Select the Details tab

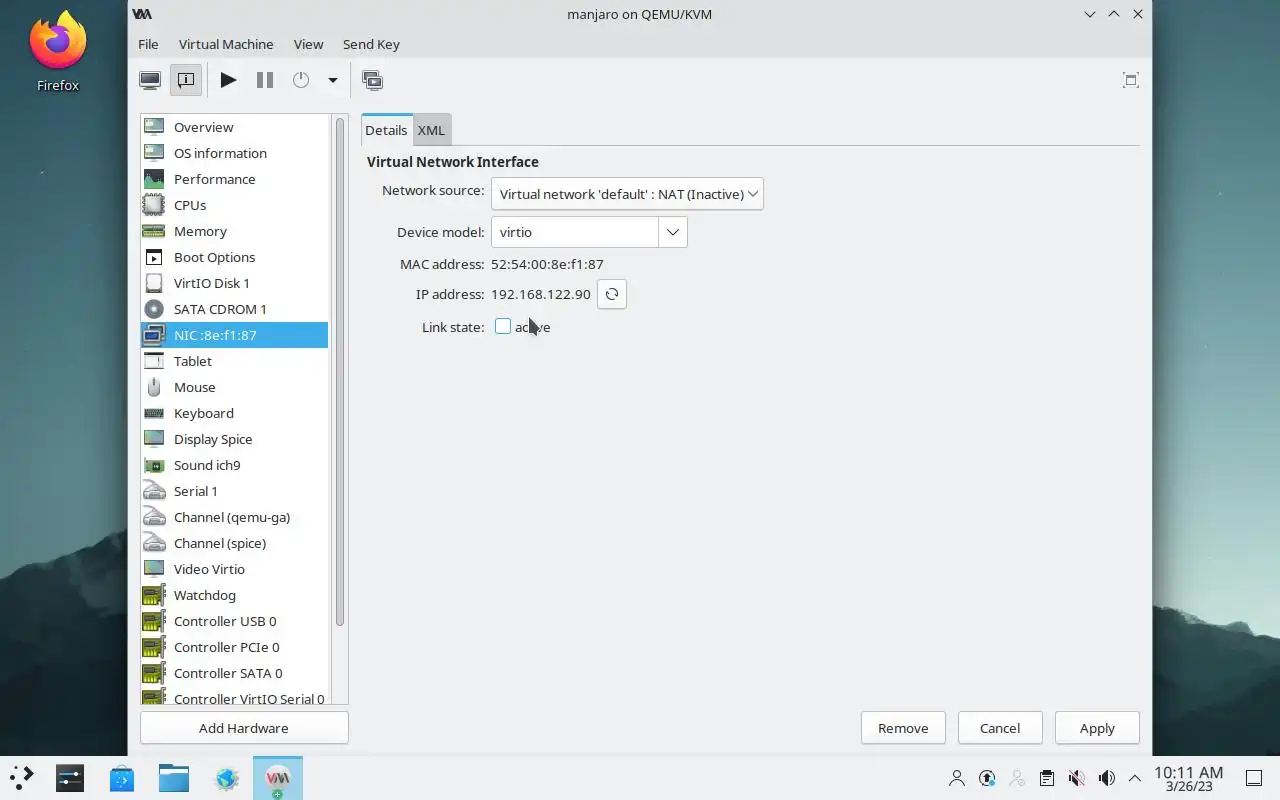click(x=386, y=130)
